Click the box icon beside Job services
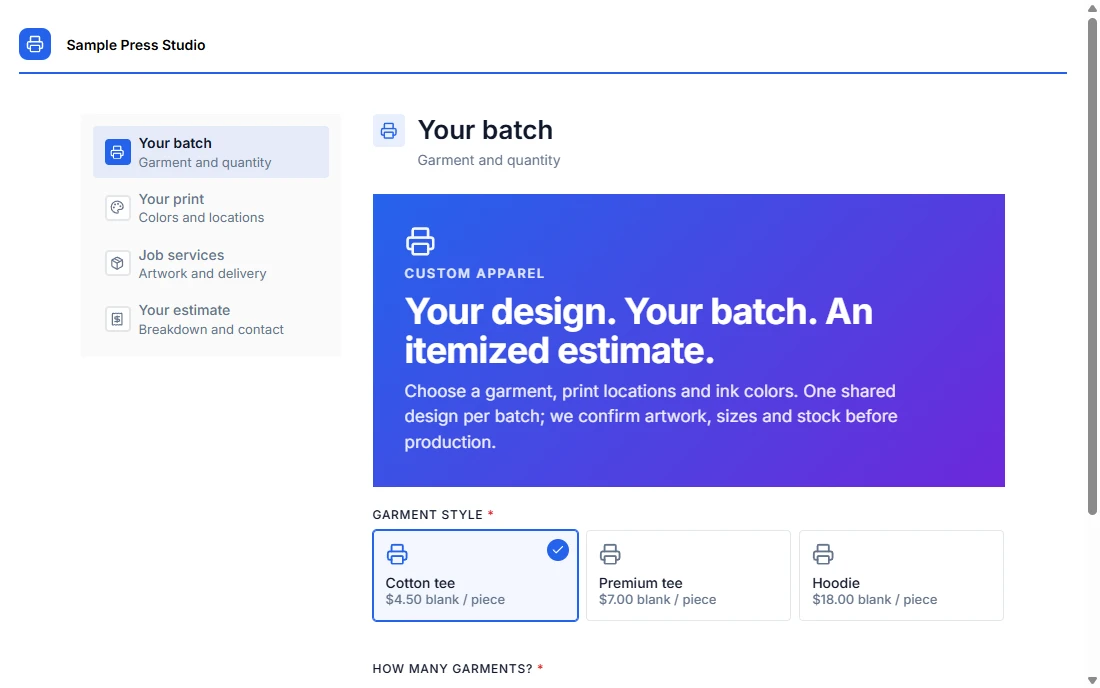 (x=118, y=263)
